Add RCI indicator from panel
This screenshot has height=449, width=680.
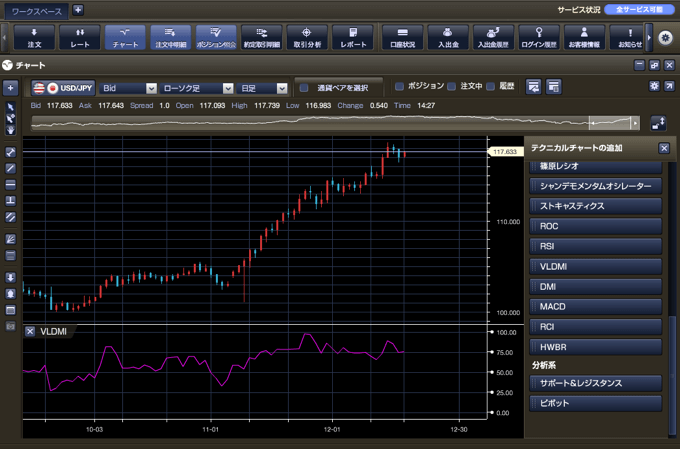tap(596, 327)
